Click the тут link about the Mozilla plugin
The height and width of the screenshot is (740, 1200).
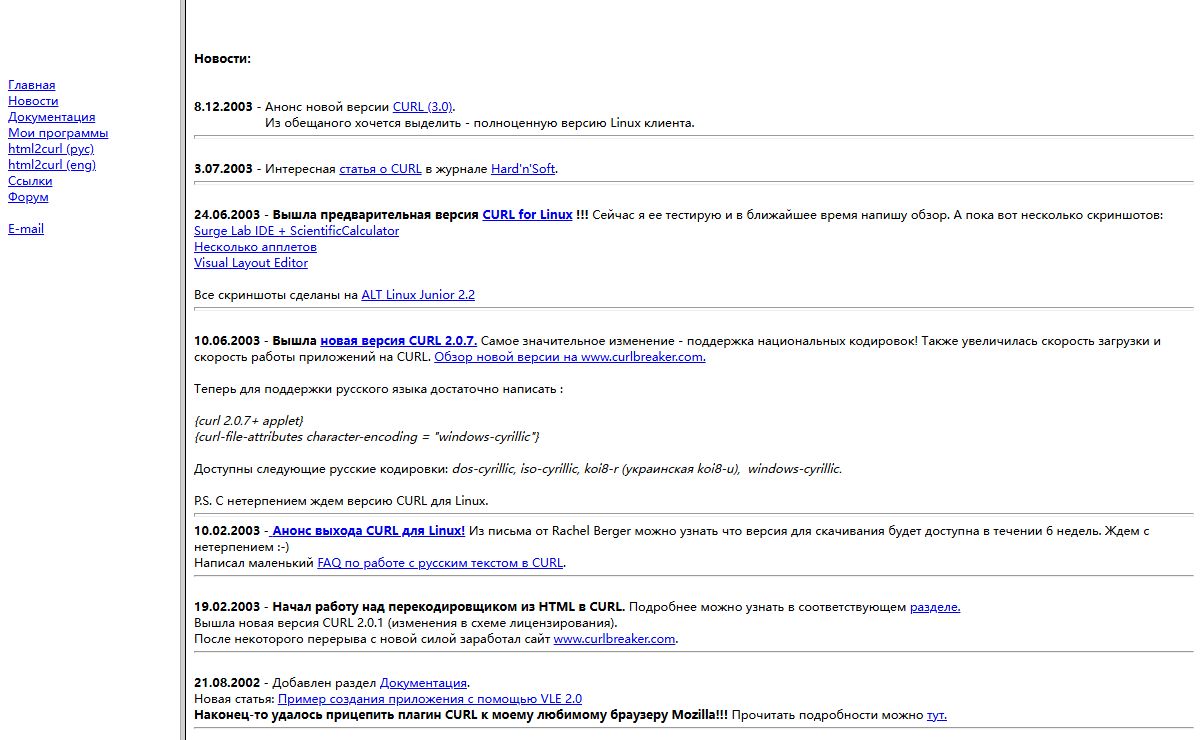pyautogui.click(x=937, y=715)
